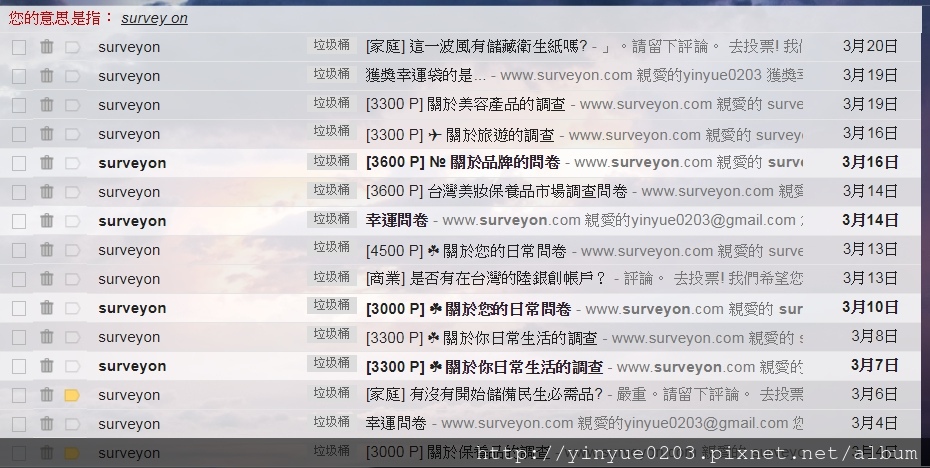Click 垃圾桶 label on 台灣美妝保養品 row
Image resolution: width=930 pixels, height=468 pixels.
pyautogui.click(x=332, y=190)
